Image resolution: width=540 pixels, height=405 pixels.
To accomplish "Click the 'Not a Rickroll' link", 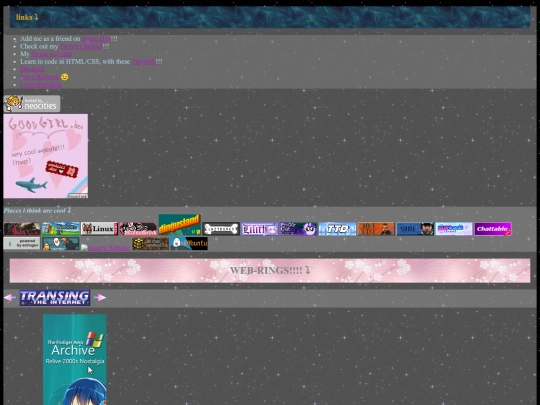I will (39, 77).
